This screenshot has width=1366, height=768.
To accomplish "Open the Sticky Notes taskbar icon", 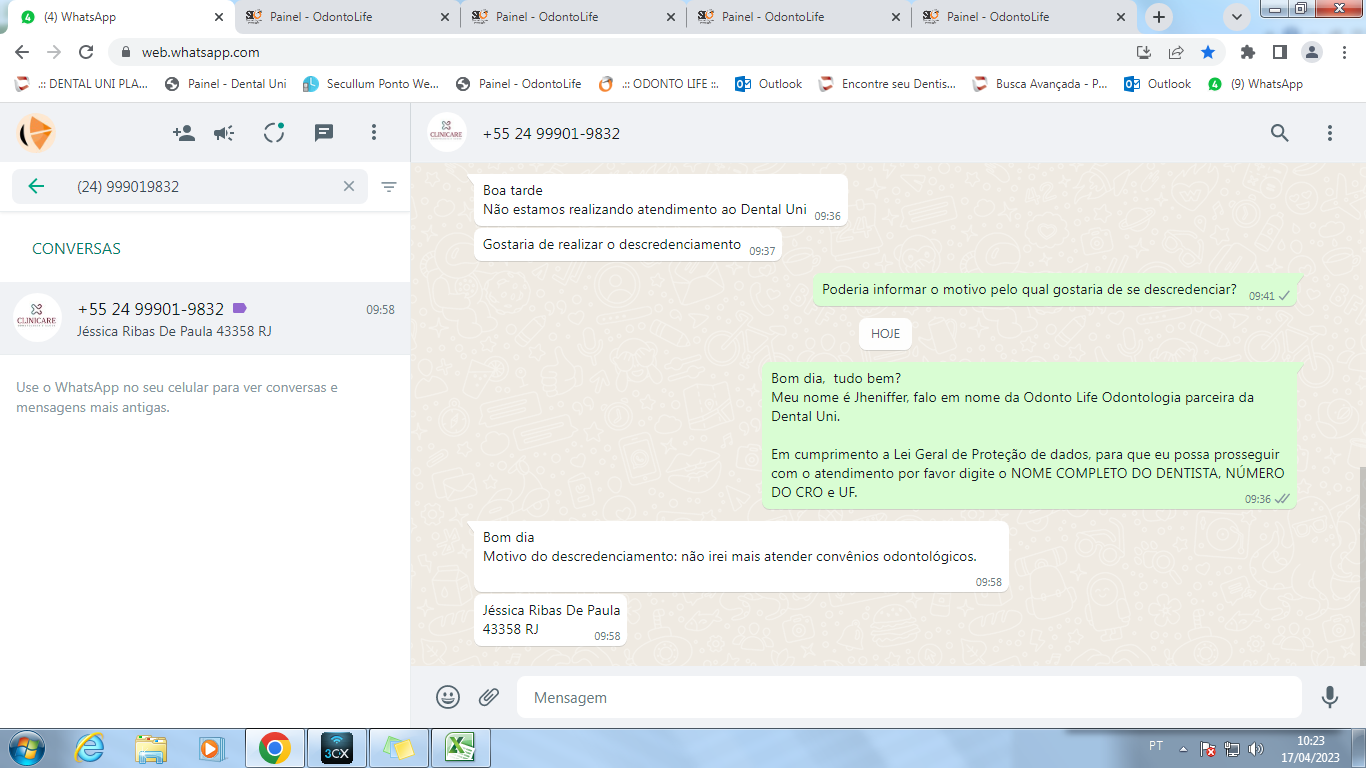I will 398,748.
